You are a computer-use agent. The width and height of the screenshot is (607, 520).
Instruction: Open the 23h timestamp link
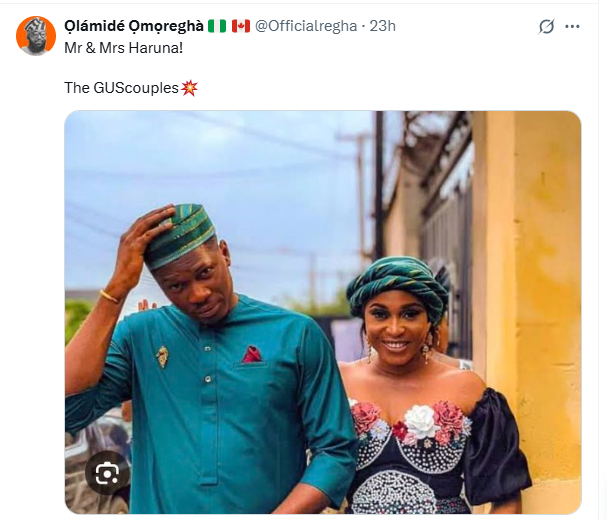383,26
